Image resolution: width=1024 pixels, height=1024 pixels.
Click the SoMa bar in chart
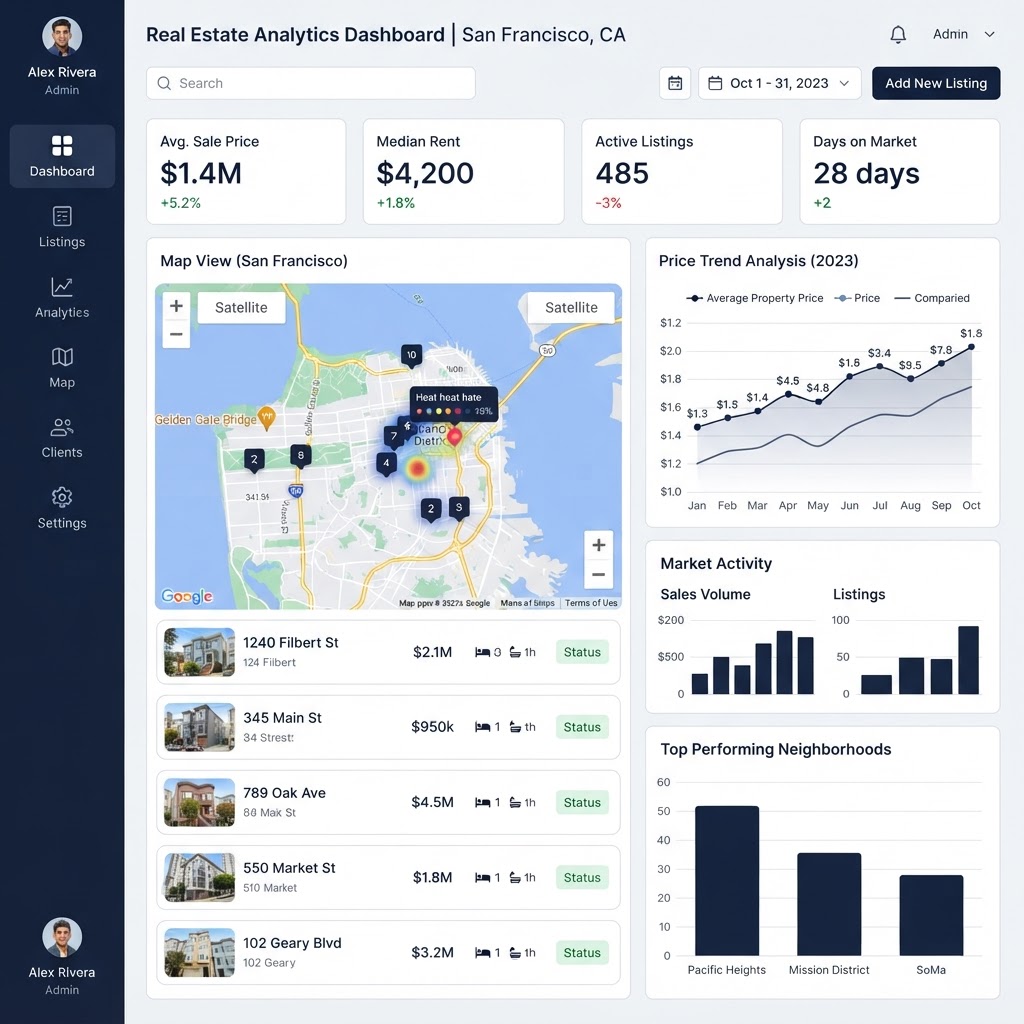coord(931,915)
